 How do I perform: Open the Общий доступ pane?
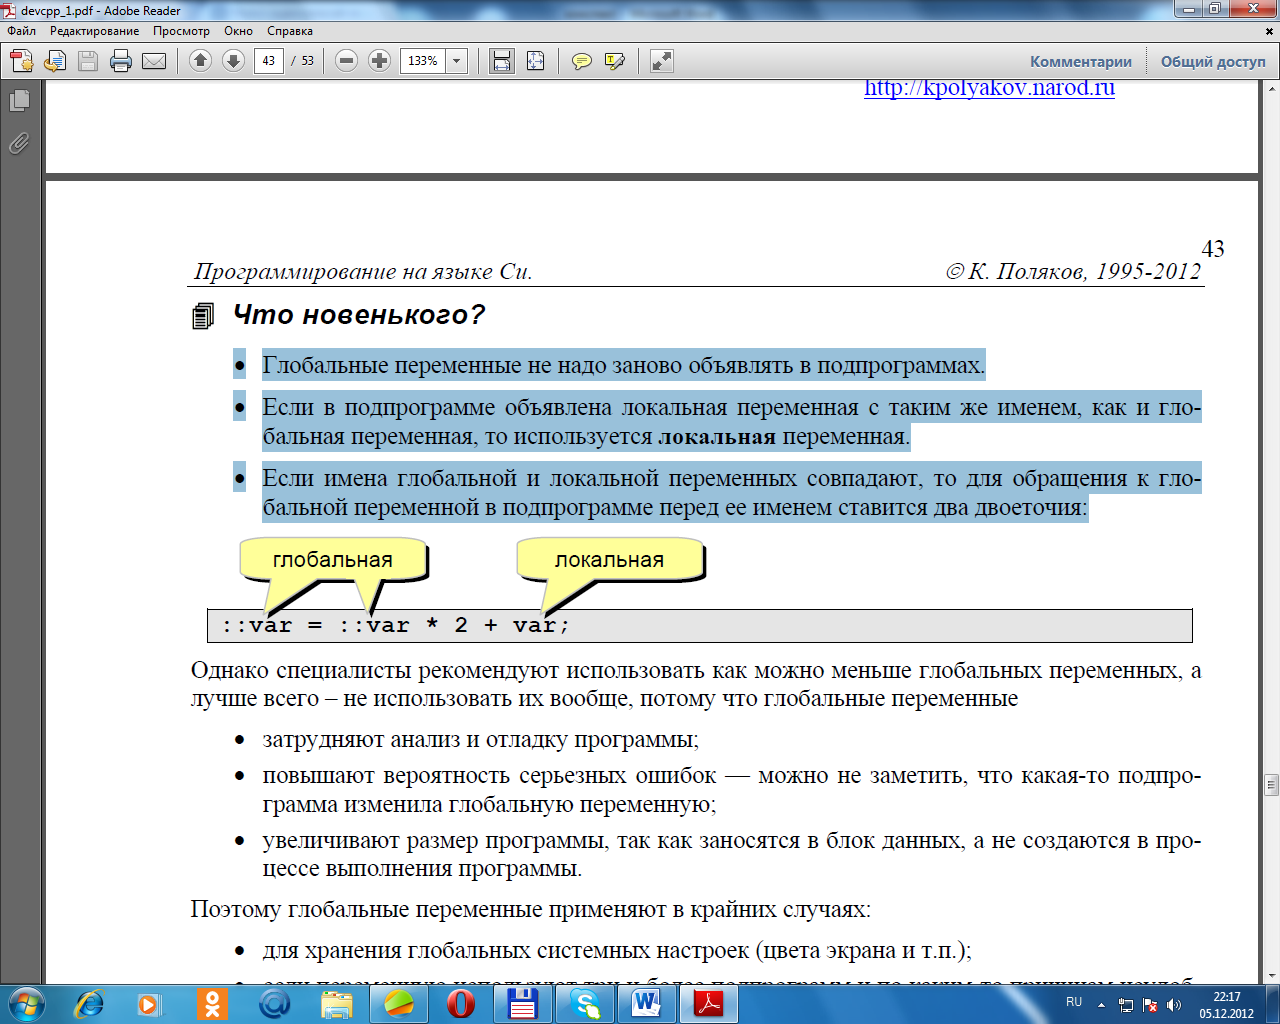click(1213, 61)
